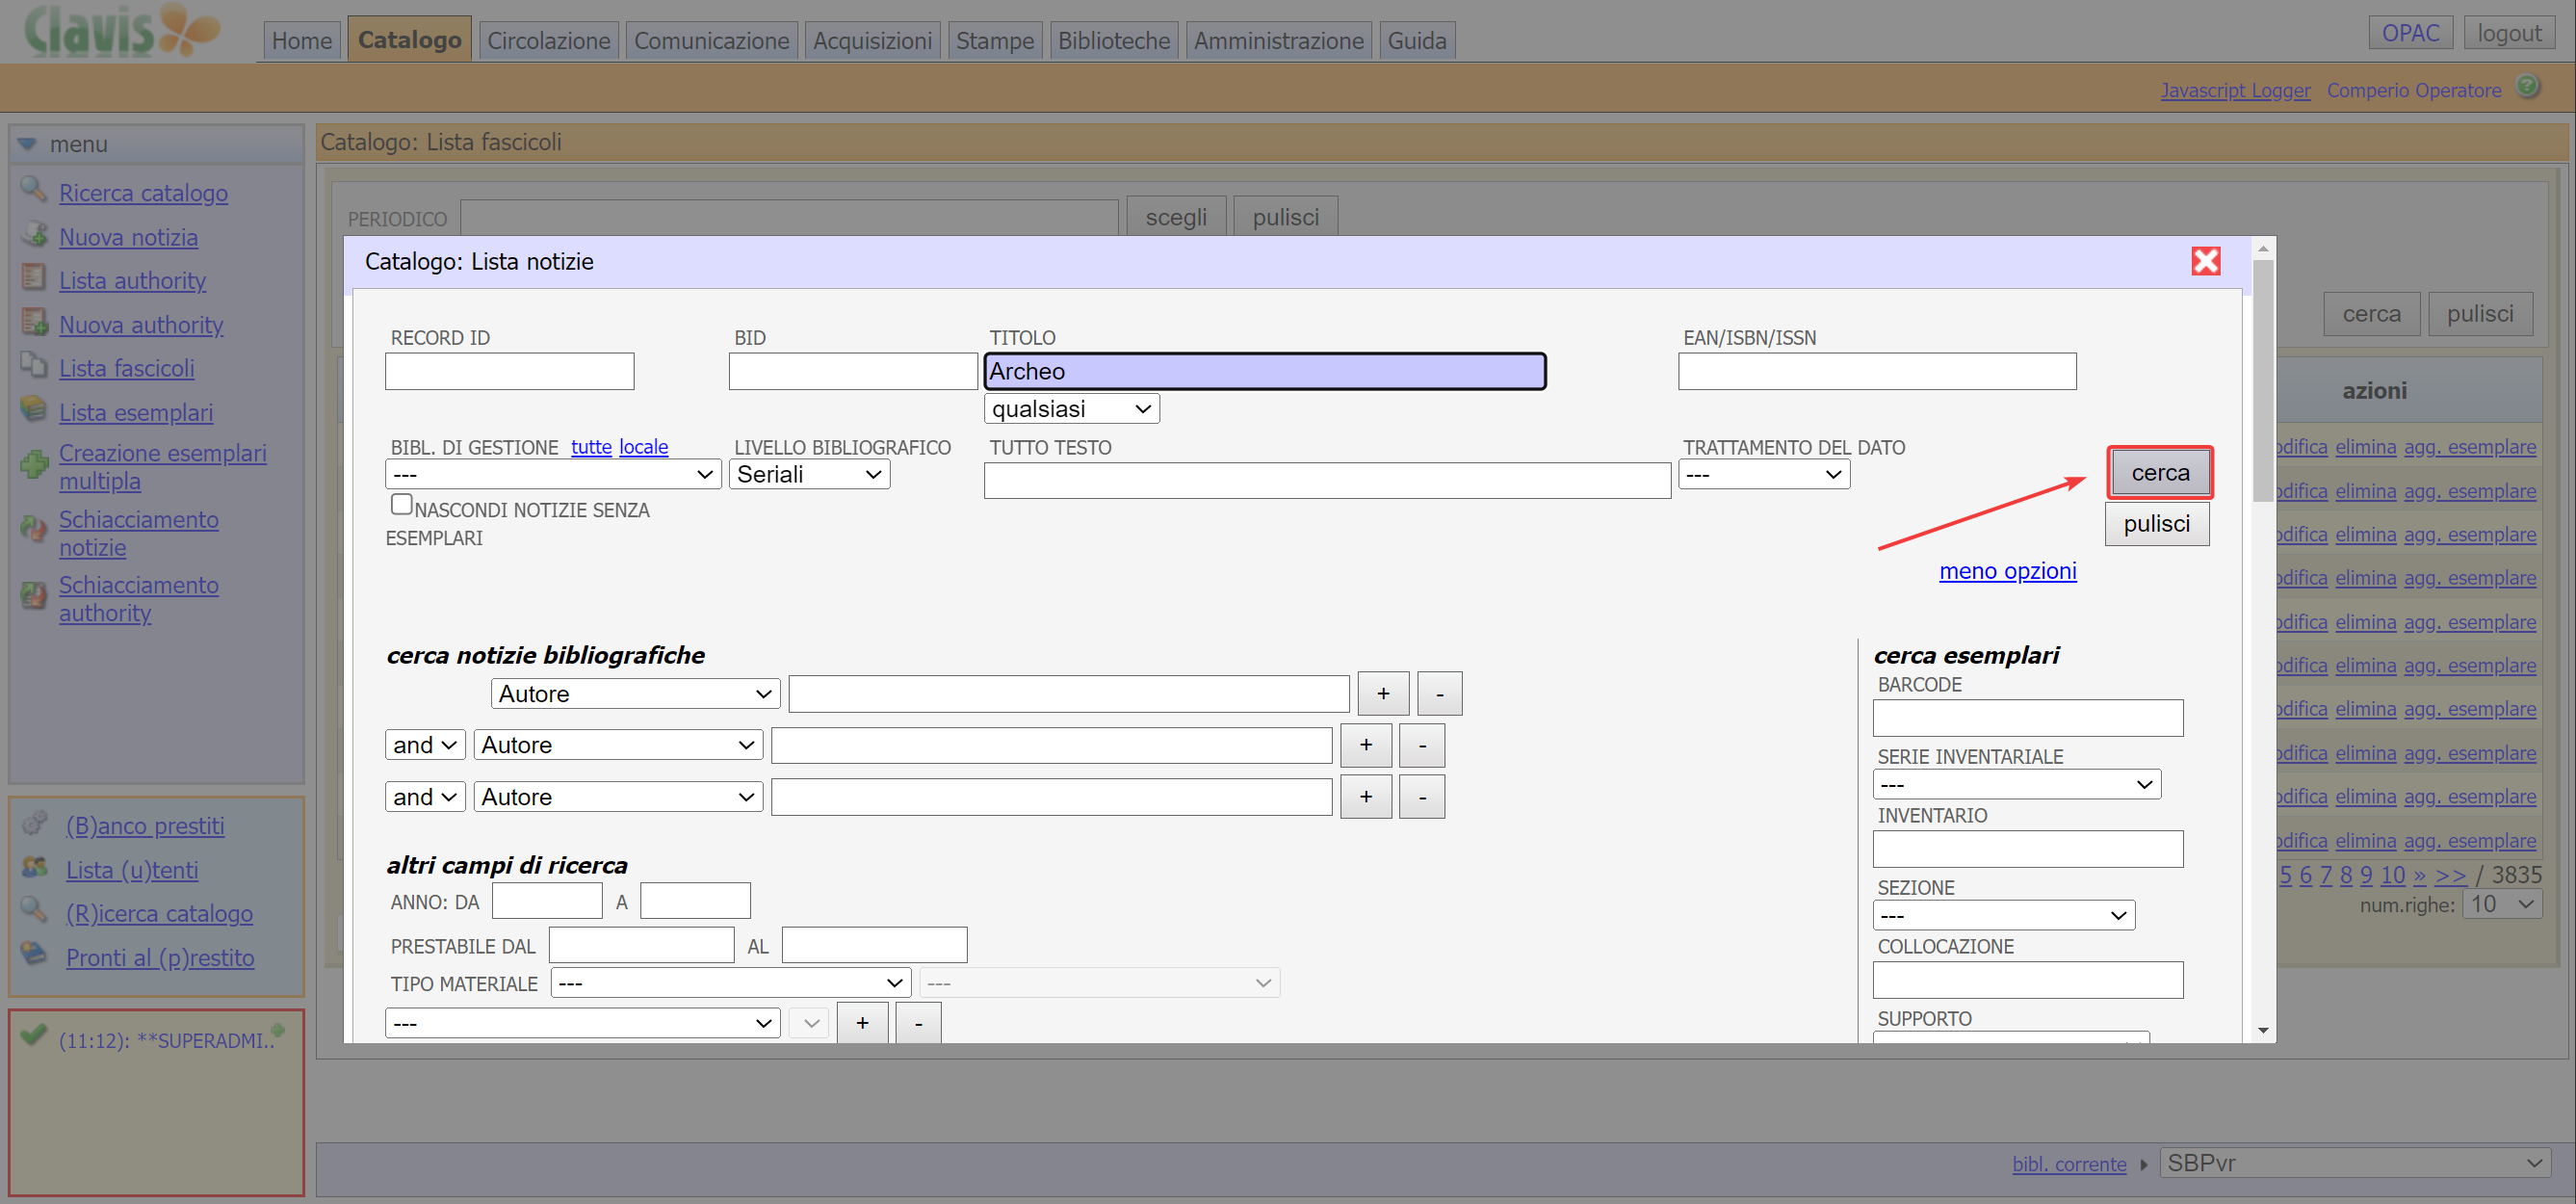
Task: Open the Circolazione tab
Action: coord(548,41)
